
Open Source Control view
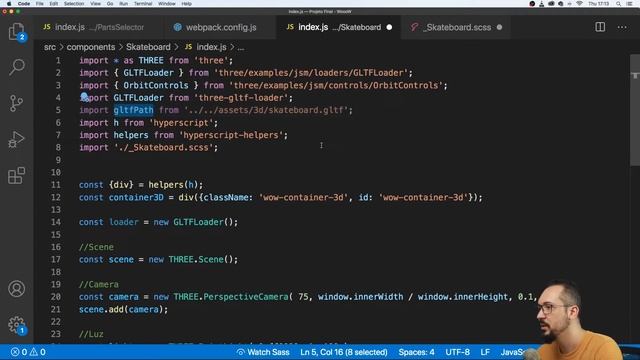point(16,103)
